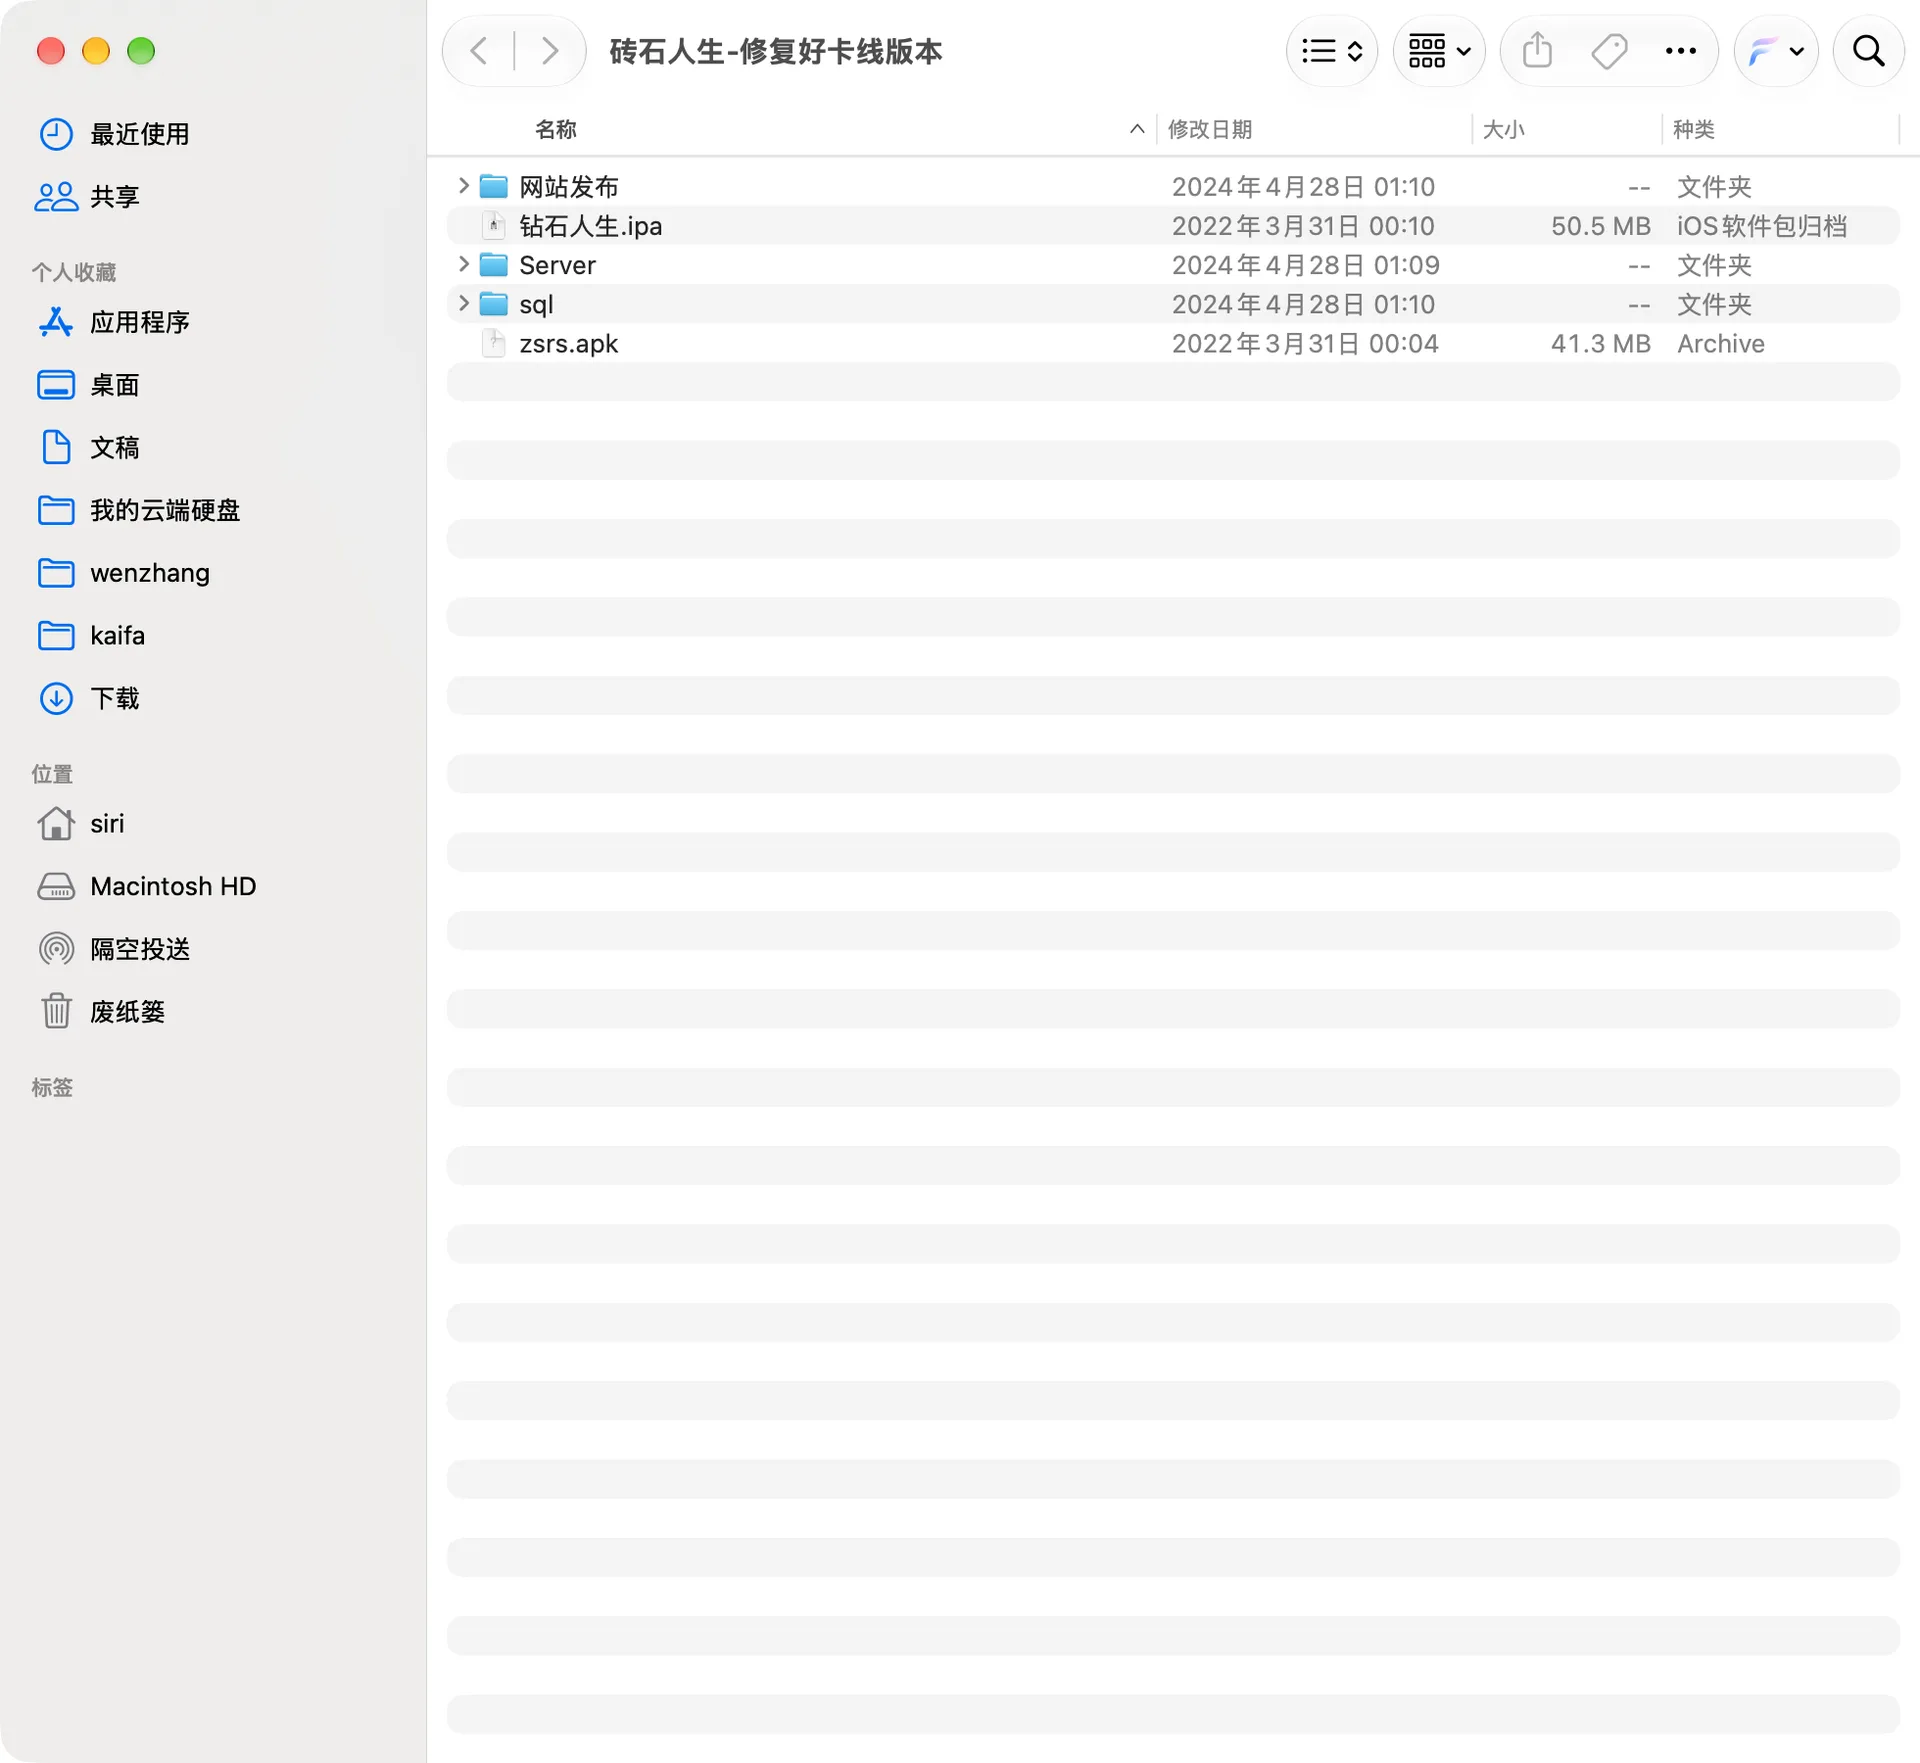
Task: Click the window title 砖石人生-修复好卡线版本
Action: pyautogui.click(x=775, y=51)
